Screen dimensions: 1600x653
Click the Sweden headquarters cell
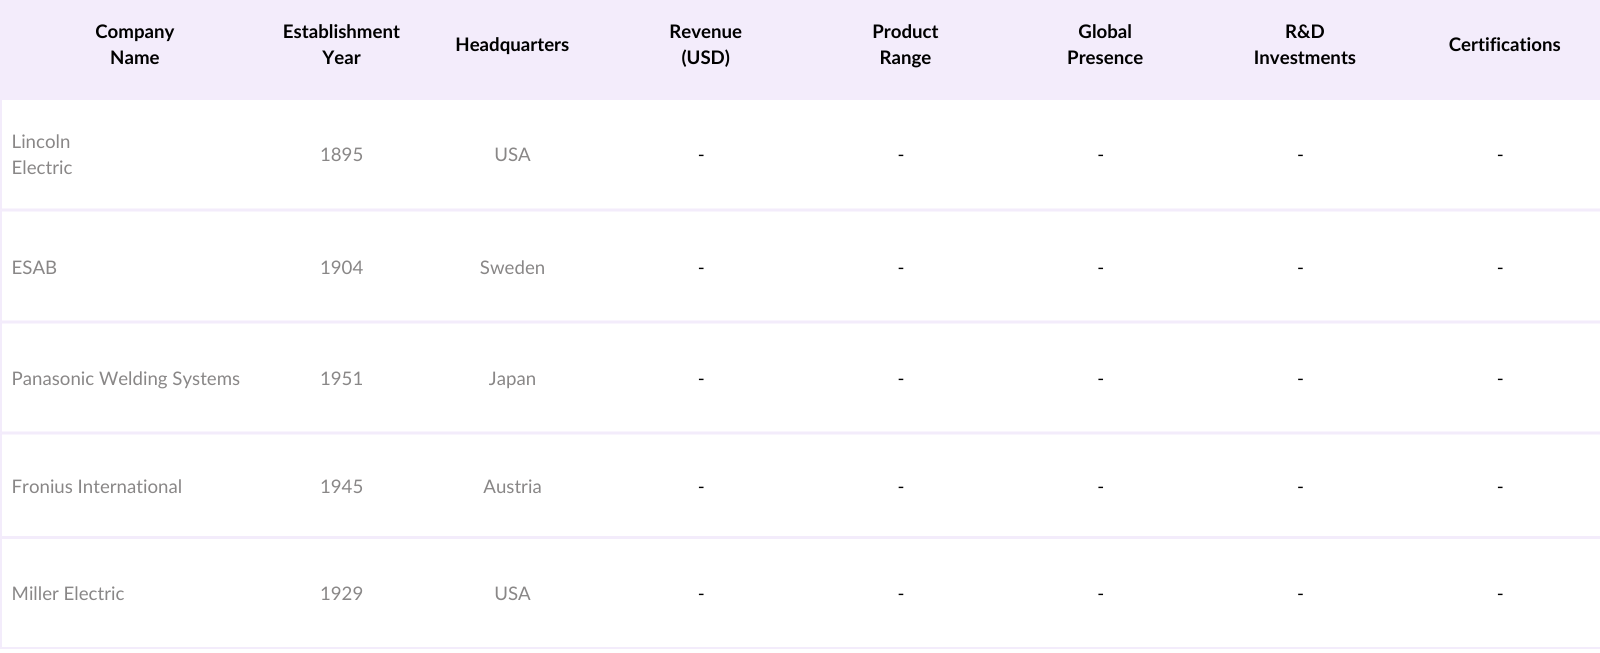pyautogui.click(x=512, y=268)
